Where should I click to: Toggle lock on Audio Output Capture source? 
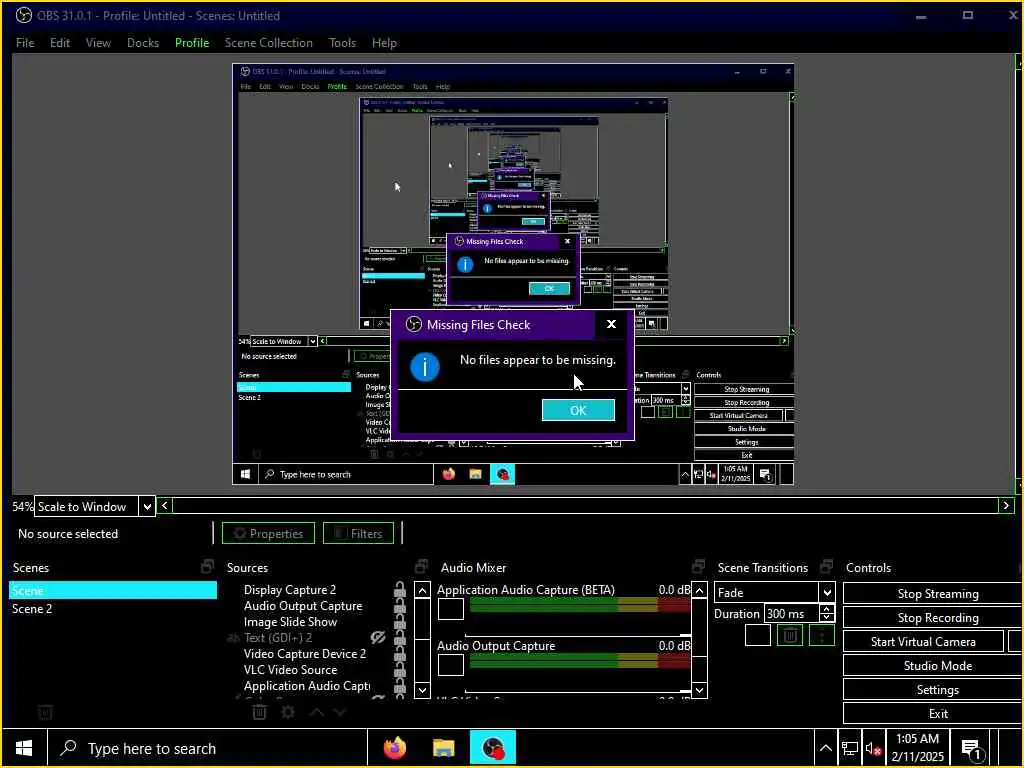coord(400,607)
